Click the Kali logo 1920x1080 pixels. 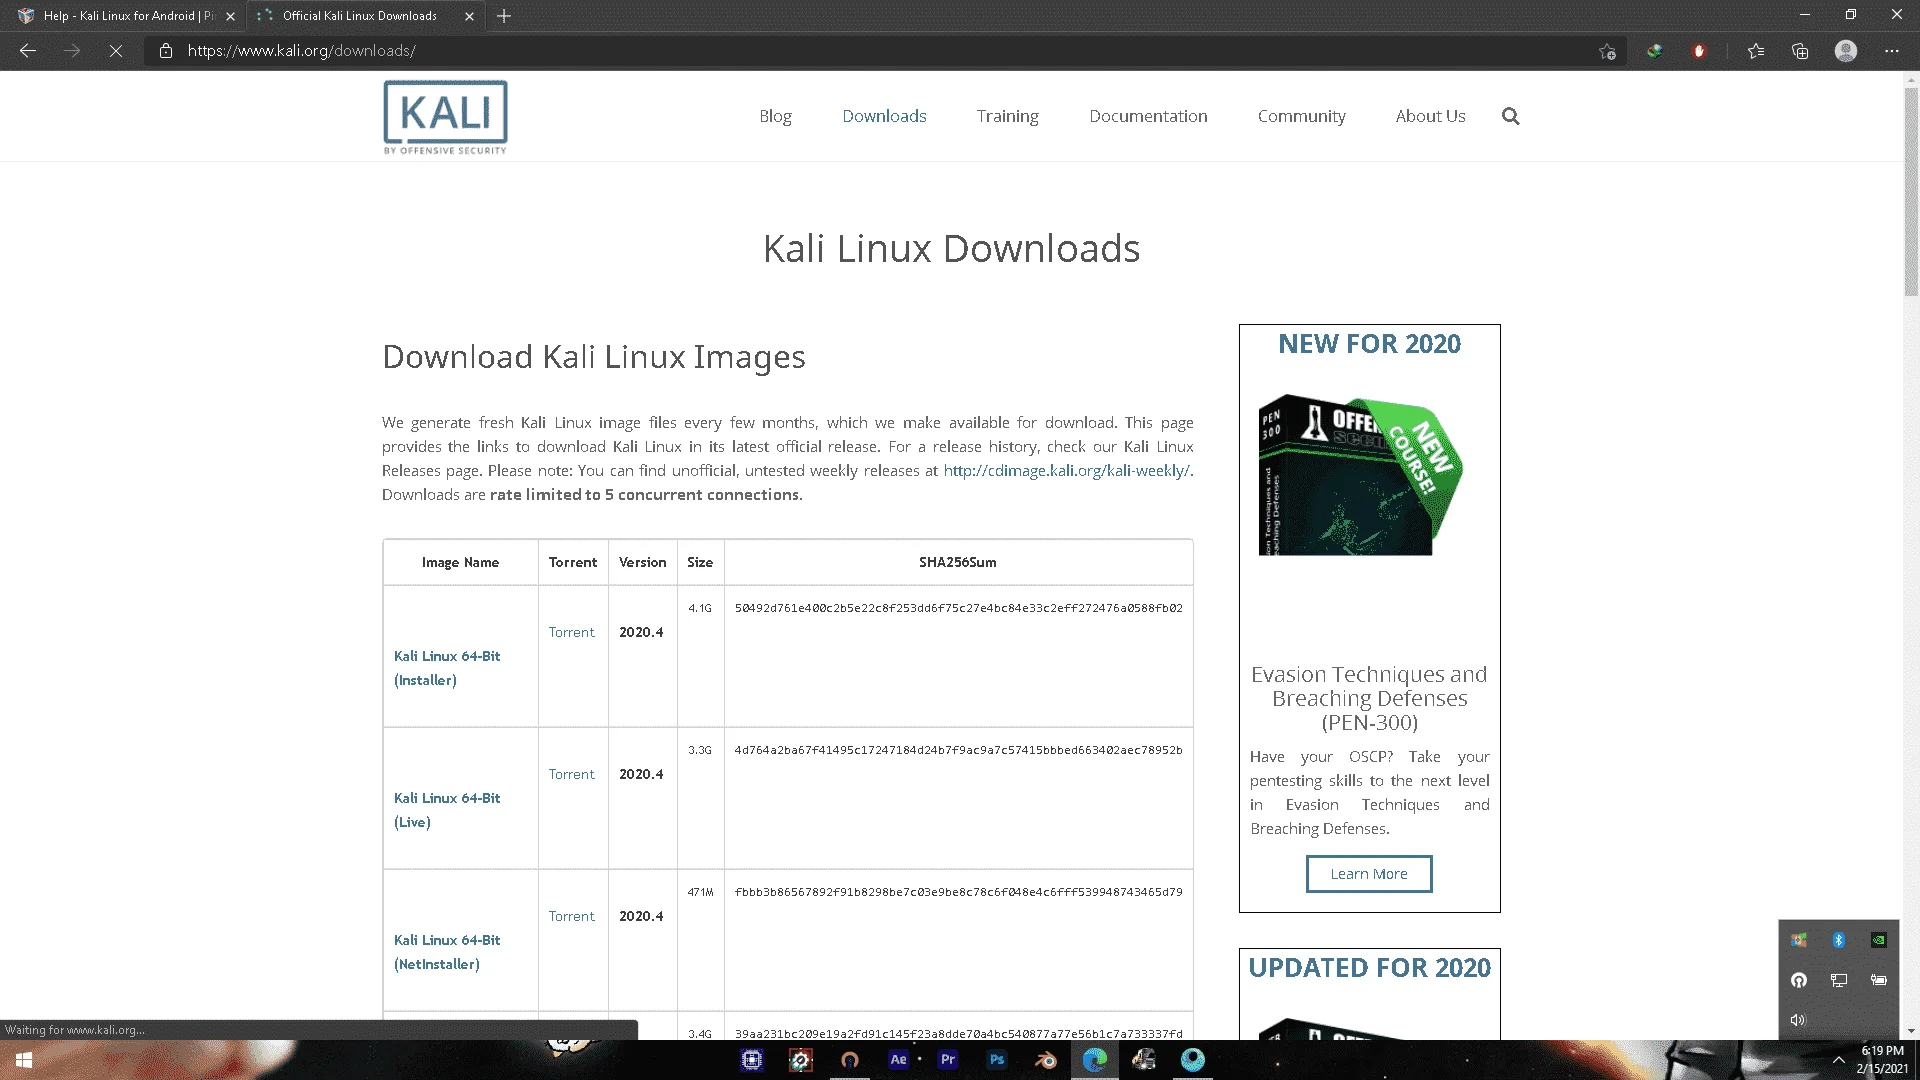[445, 117]
